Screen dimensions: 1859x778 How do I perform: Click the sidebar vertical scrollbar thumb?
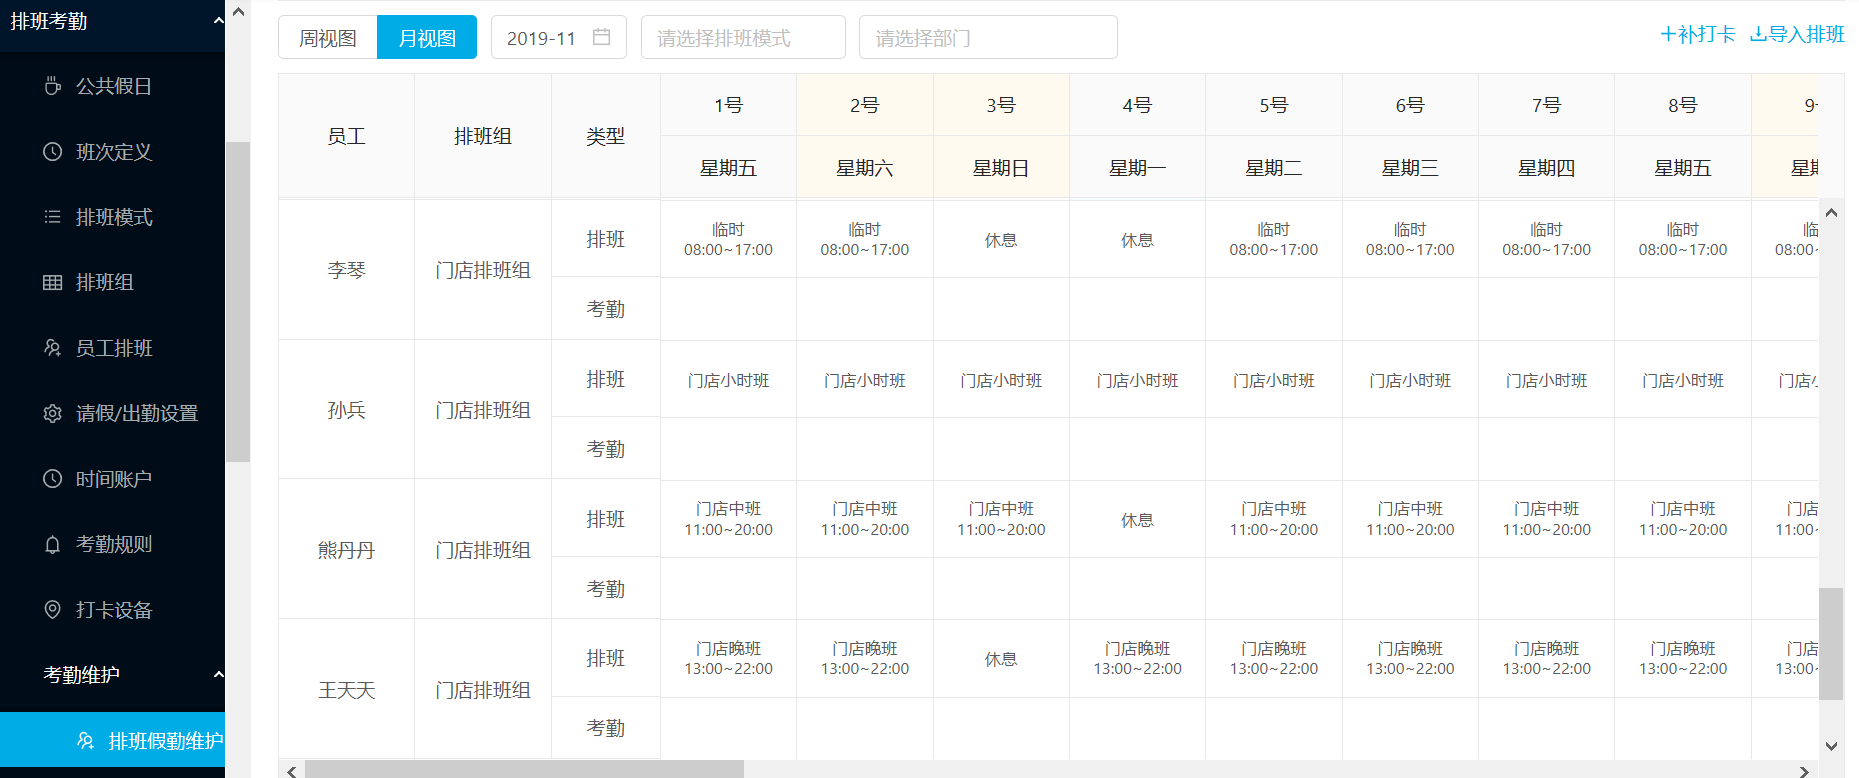click(238, 302)
